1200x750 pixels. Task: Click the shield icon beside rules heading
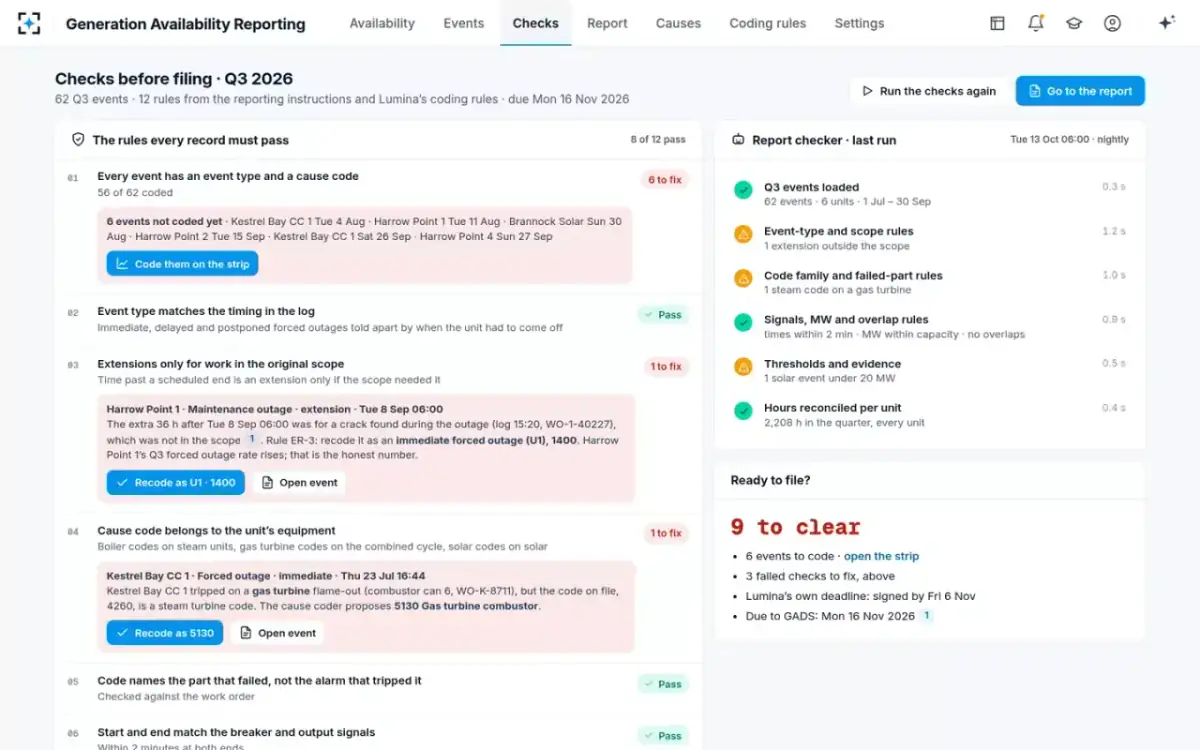(78, 140)
